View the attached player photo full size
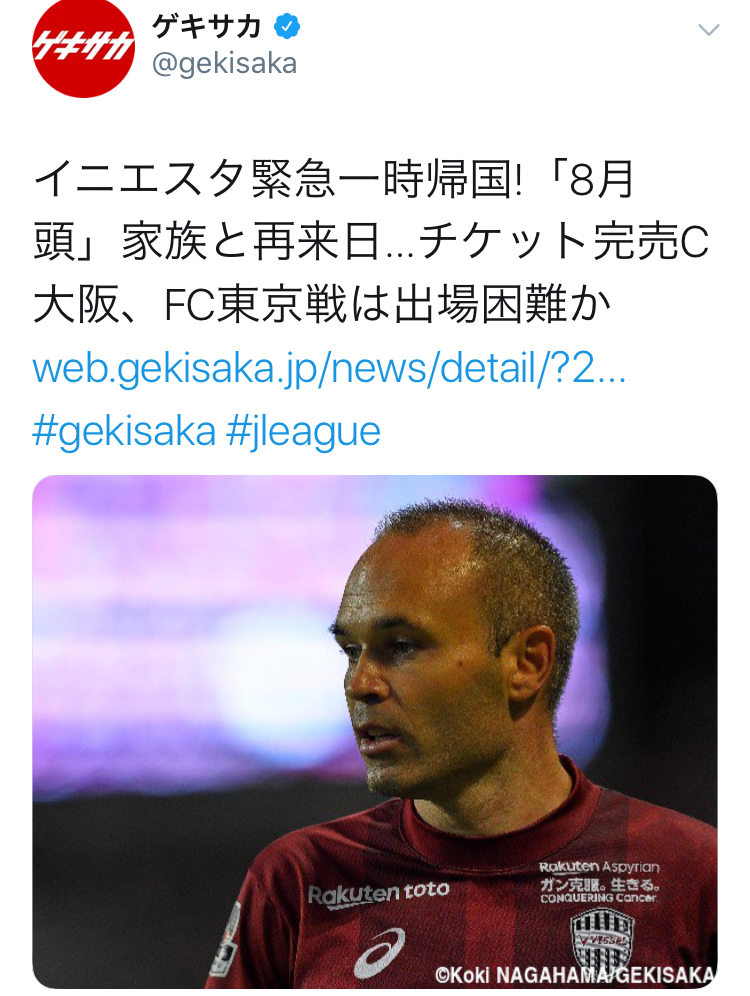 coord(375,731)
